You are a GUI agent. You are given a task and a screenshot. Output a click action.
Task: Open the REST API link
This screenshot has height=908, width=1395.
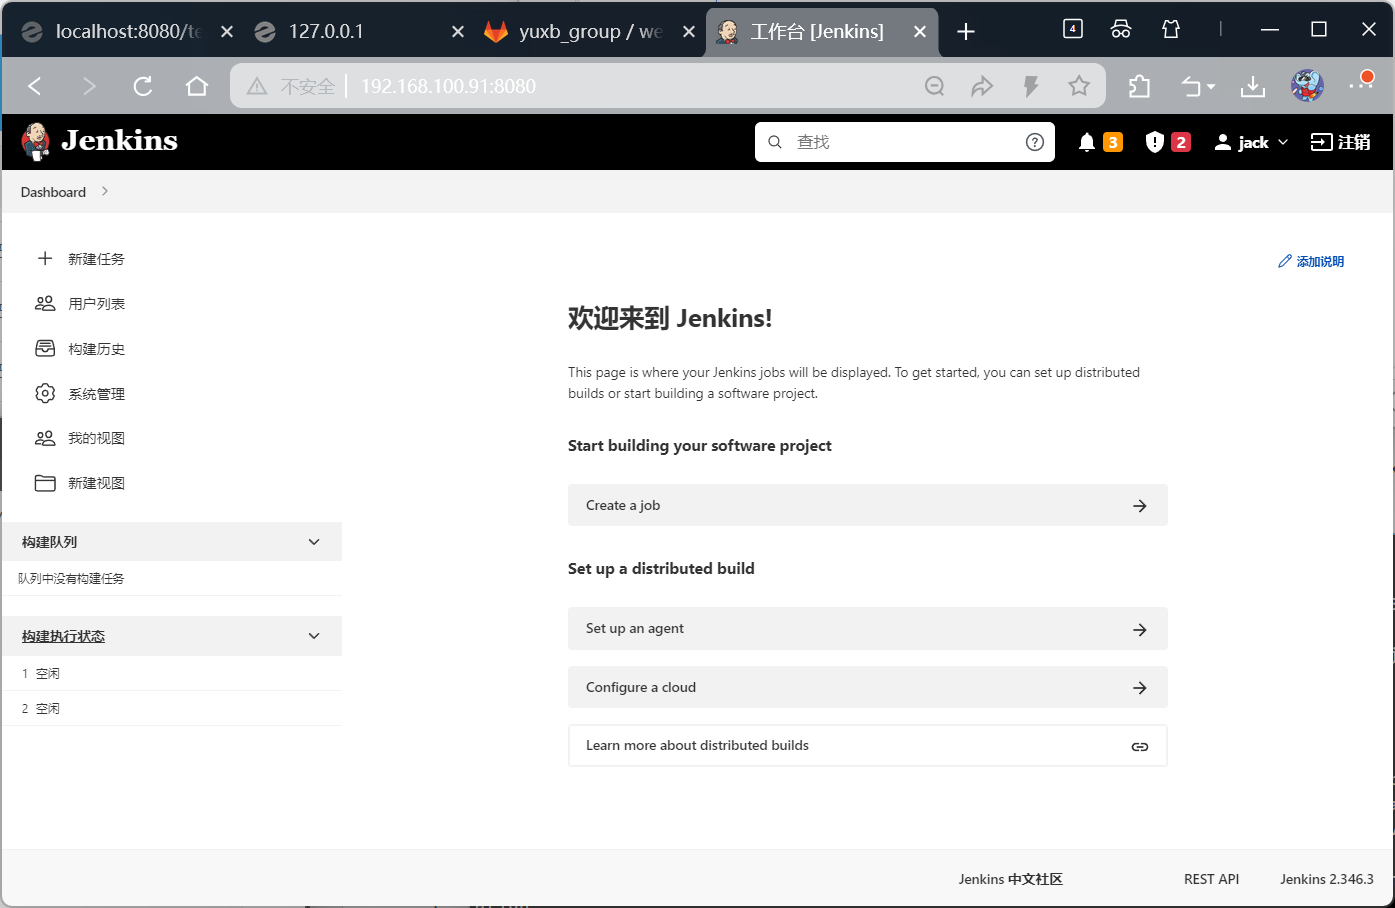[x=1211, y=879]
